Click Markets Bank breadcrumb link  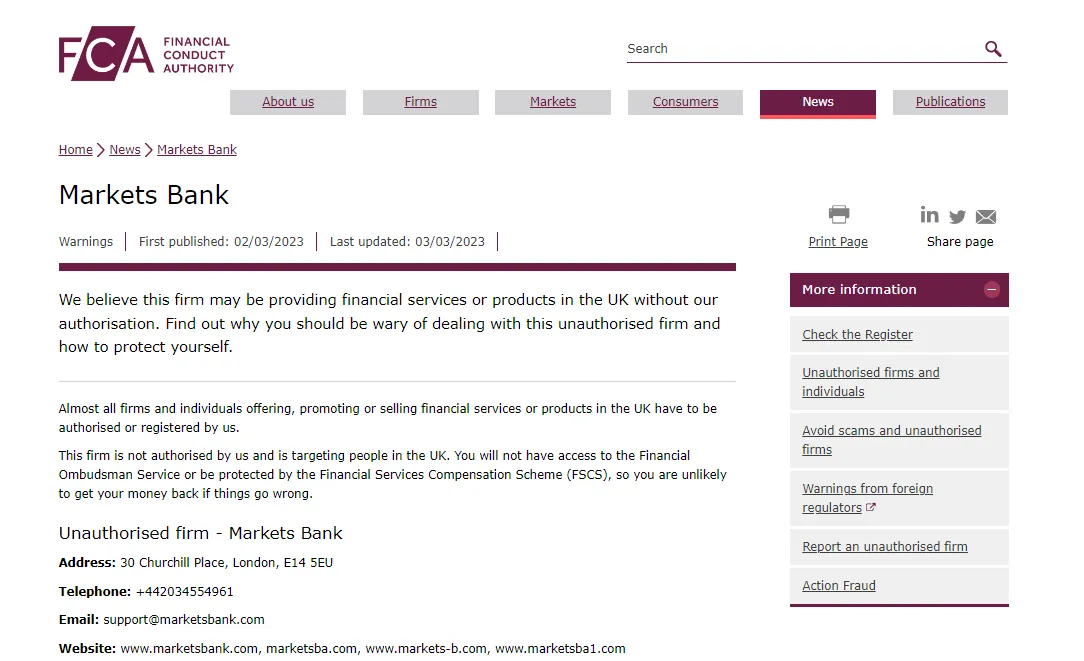pos(196,149)
